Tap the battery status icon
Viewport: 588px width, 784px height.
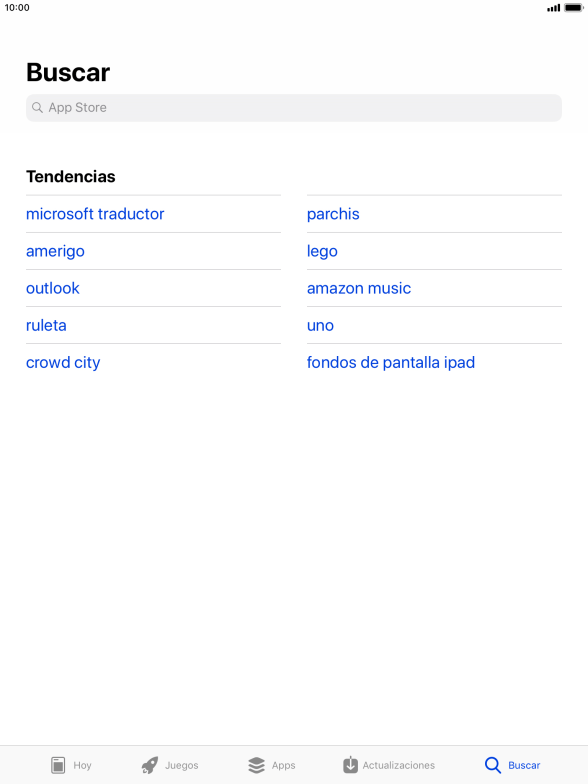coord(574,8)
